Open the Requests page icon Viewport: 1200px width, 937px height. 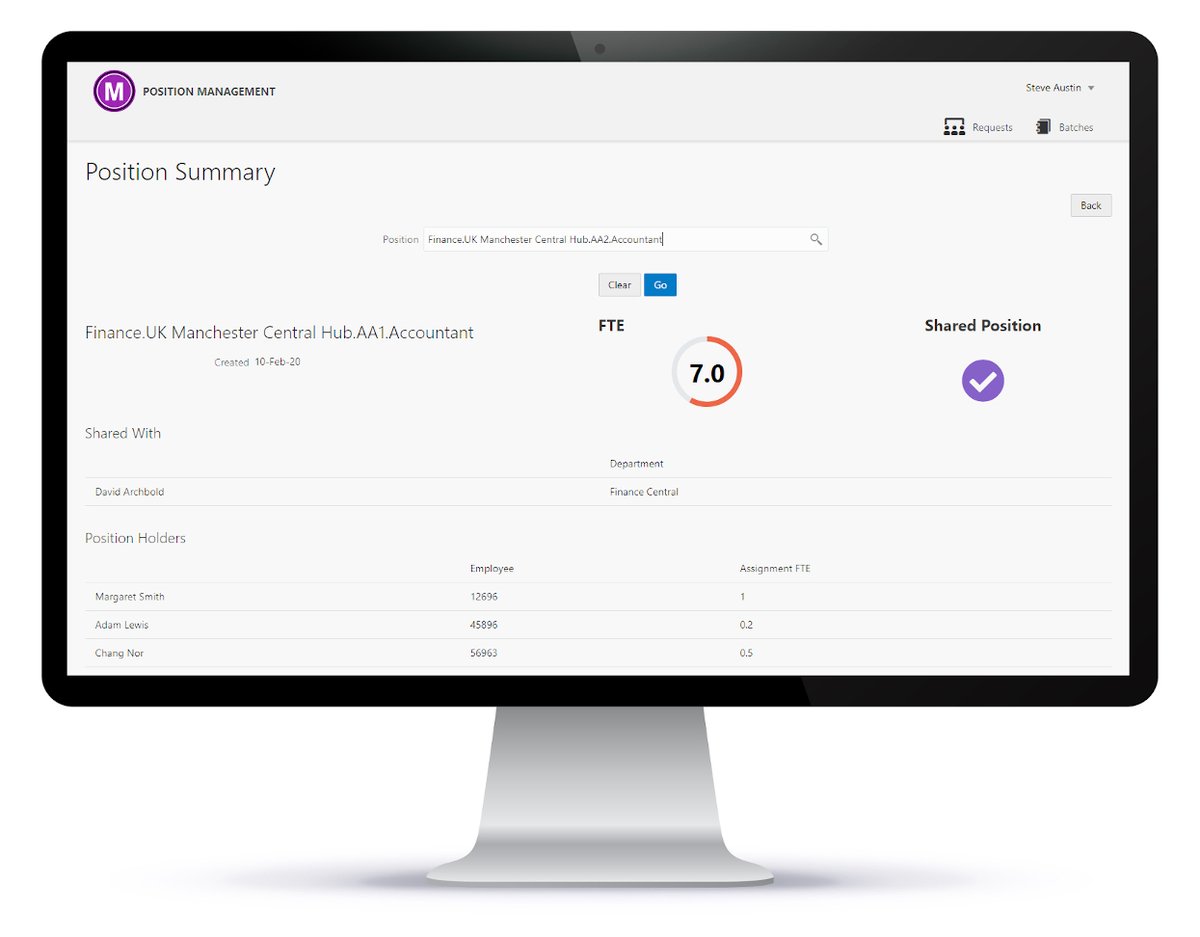(x=954, y=127)
